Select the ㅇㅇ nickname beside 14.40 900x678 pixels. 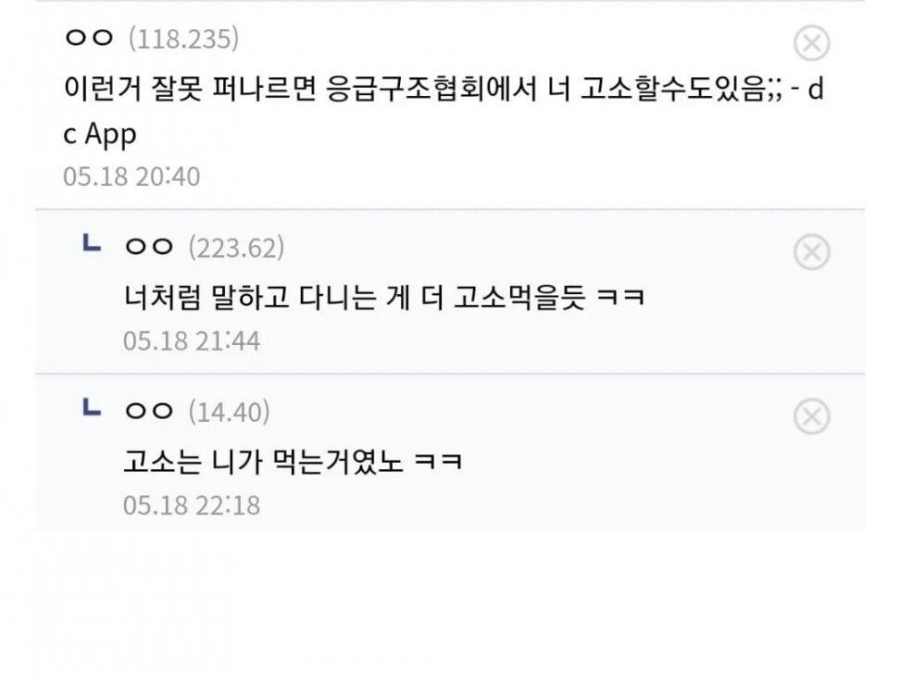pos(149,411)
